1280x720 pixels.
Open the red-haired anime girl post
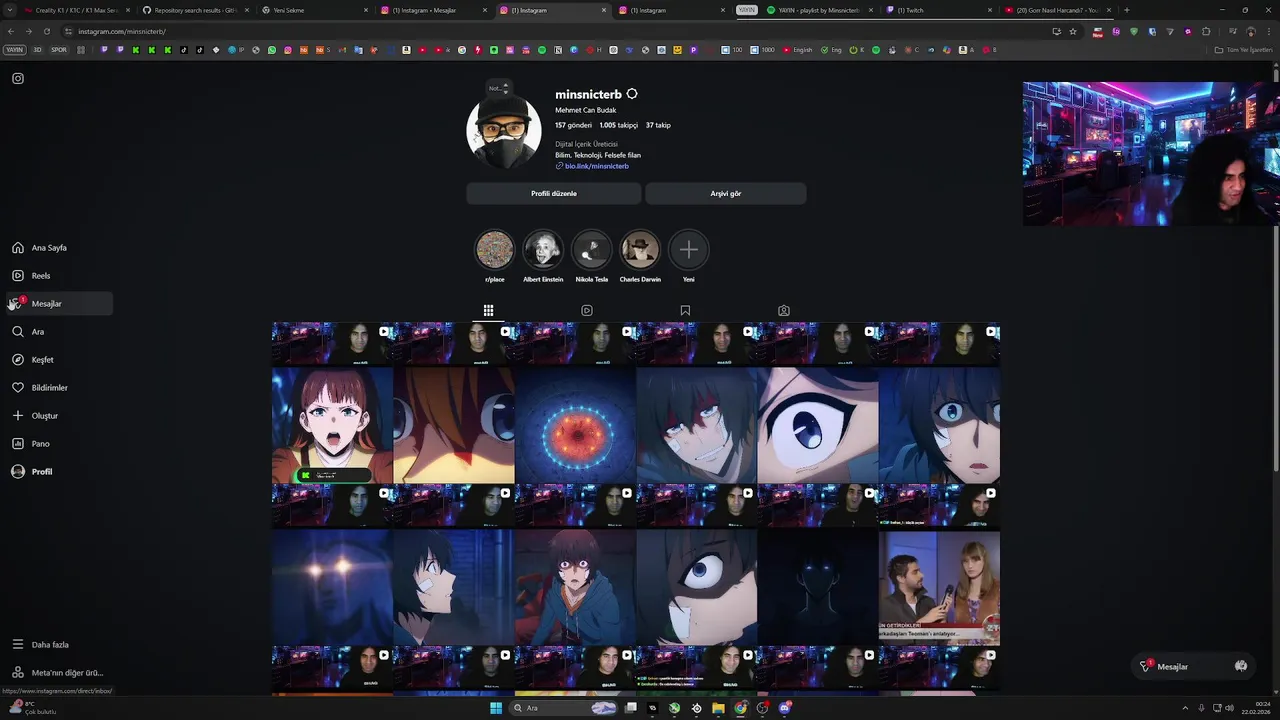332,426
